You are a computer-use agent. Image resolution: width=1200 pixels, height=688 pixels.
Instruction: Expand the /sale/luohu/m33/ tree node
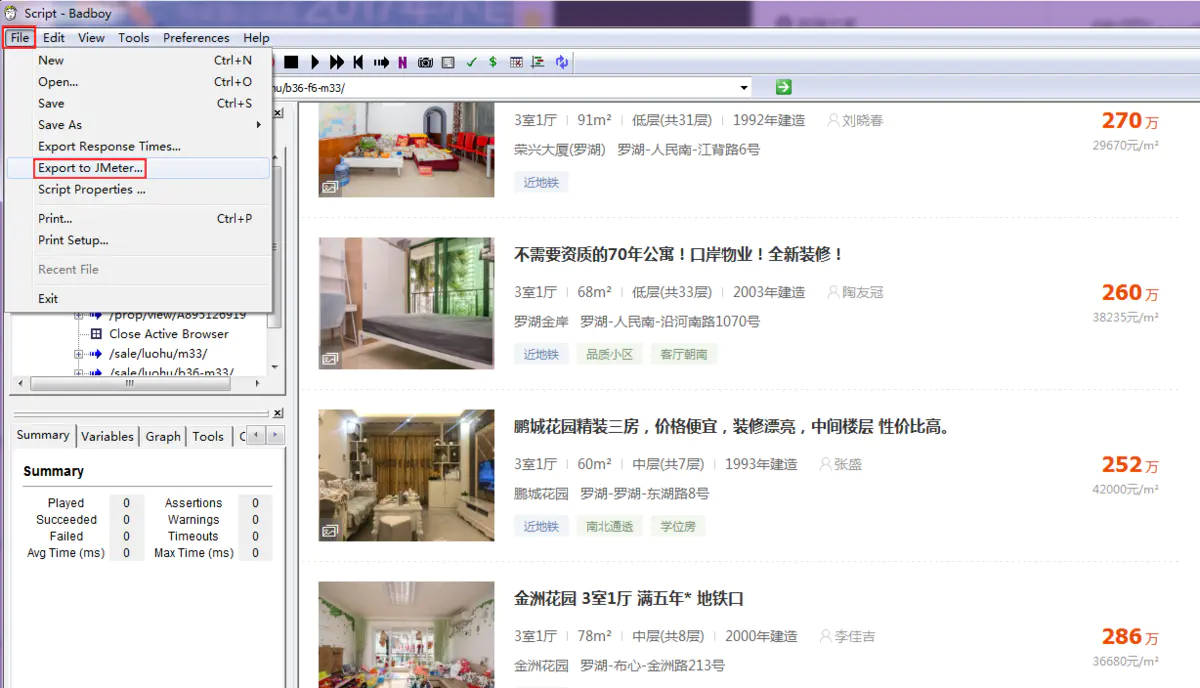click(78, 354)
